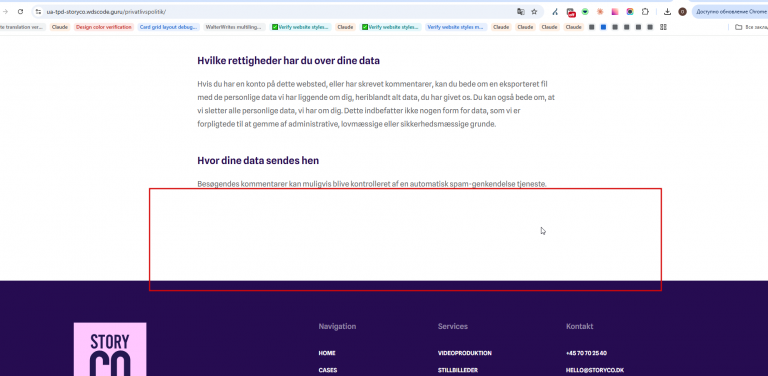Click the pink gradient square extension
The height and width of the screenshot is (376, 768).
pyautogui.click(x=615, y=12)
